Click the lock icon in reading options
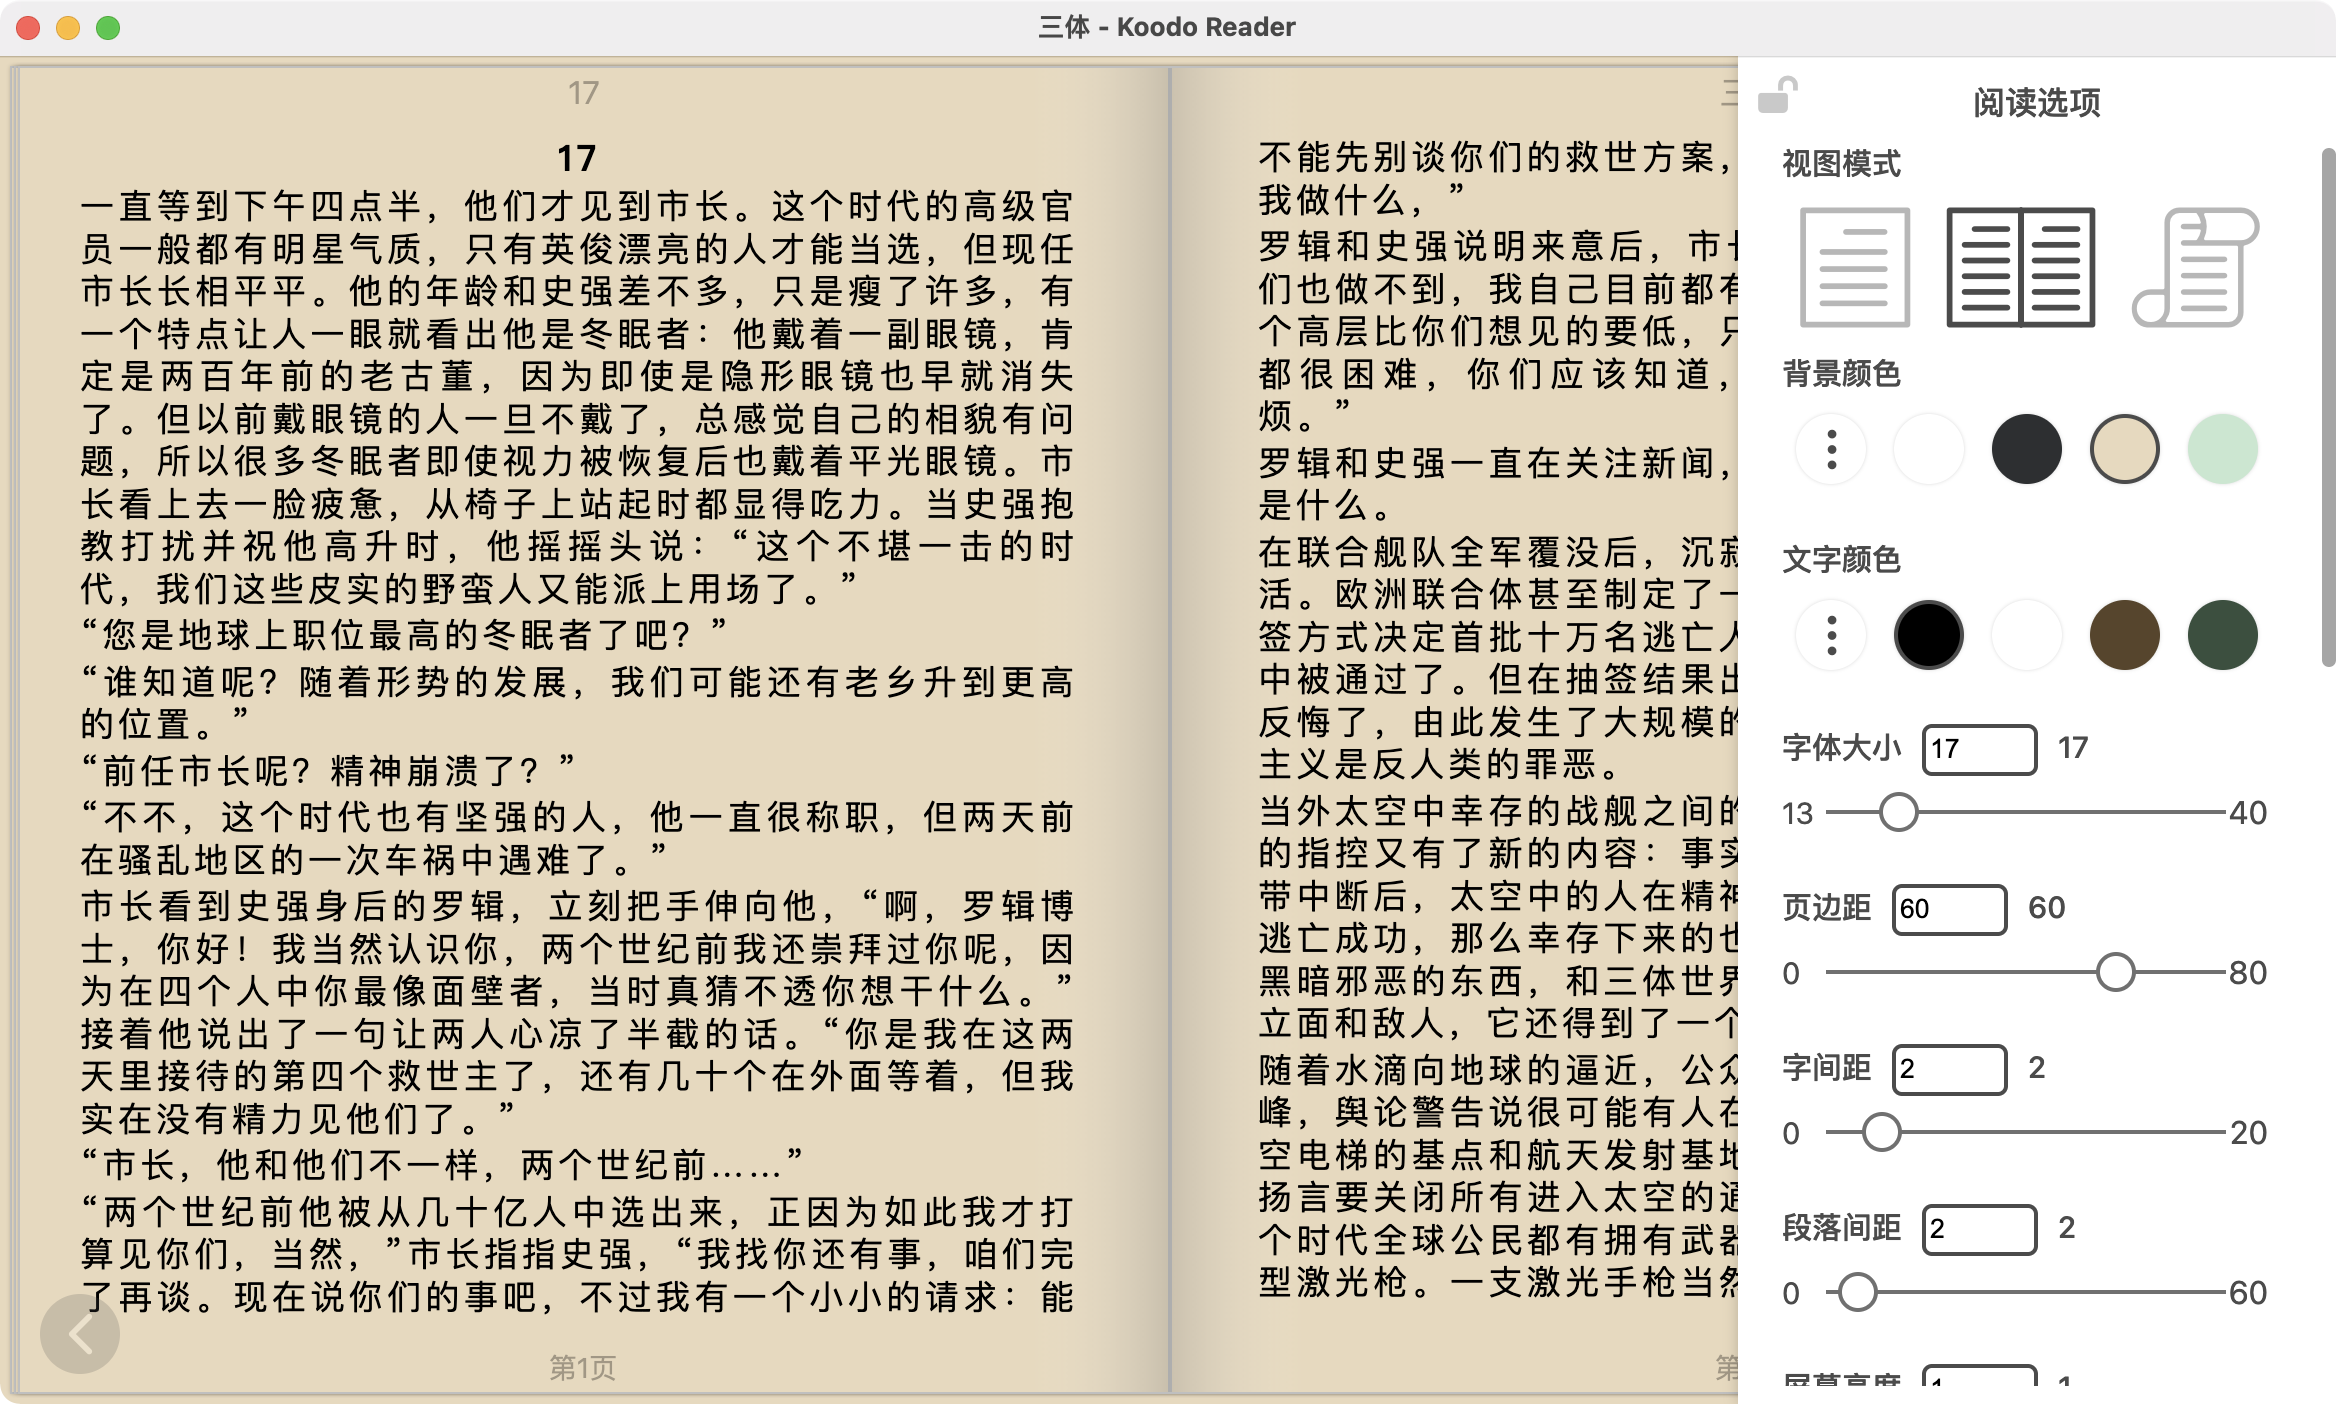The width and height of the screenshot is (2336, 1404). [x=1777, y=96]
